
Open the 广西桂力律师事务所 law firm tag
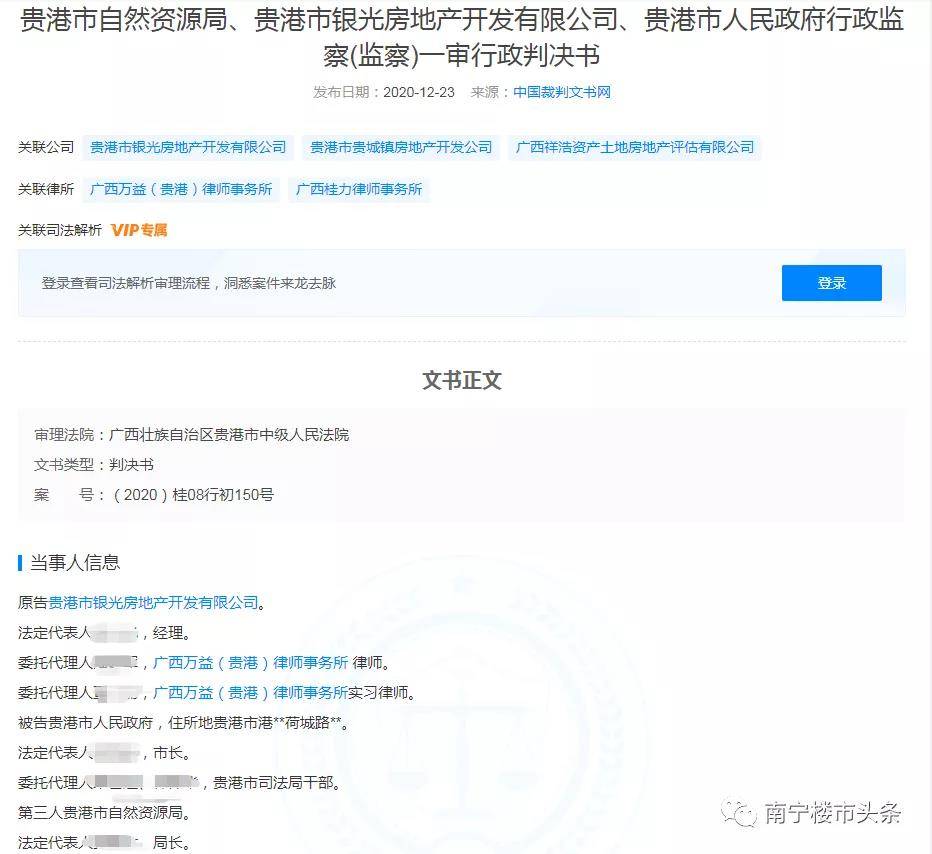click(359, 190)
